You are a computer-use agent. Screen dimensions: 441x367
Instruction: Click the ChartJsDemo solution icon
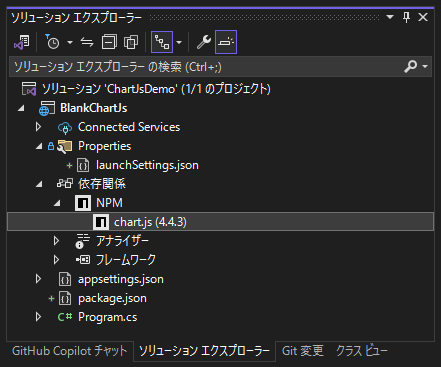29,89
